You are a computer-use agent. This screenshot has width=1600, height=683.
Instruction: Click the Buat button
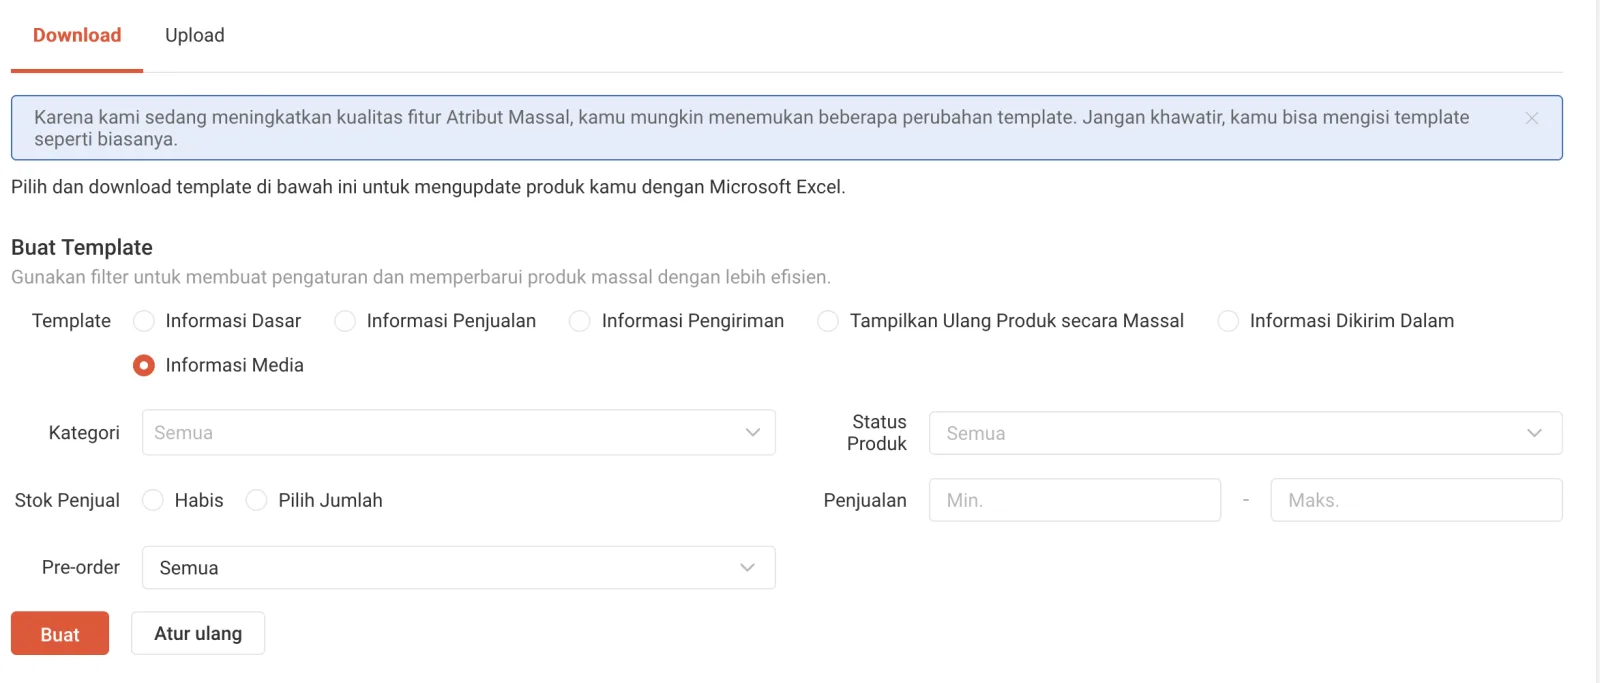point(60,634)
